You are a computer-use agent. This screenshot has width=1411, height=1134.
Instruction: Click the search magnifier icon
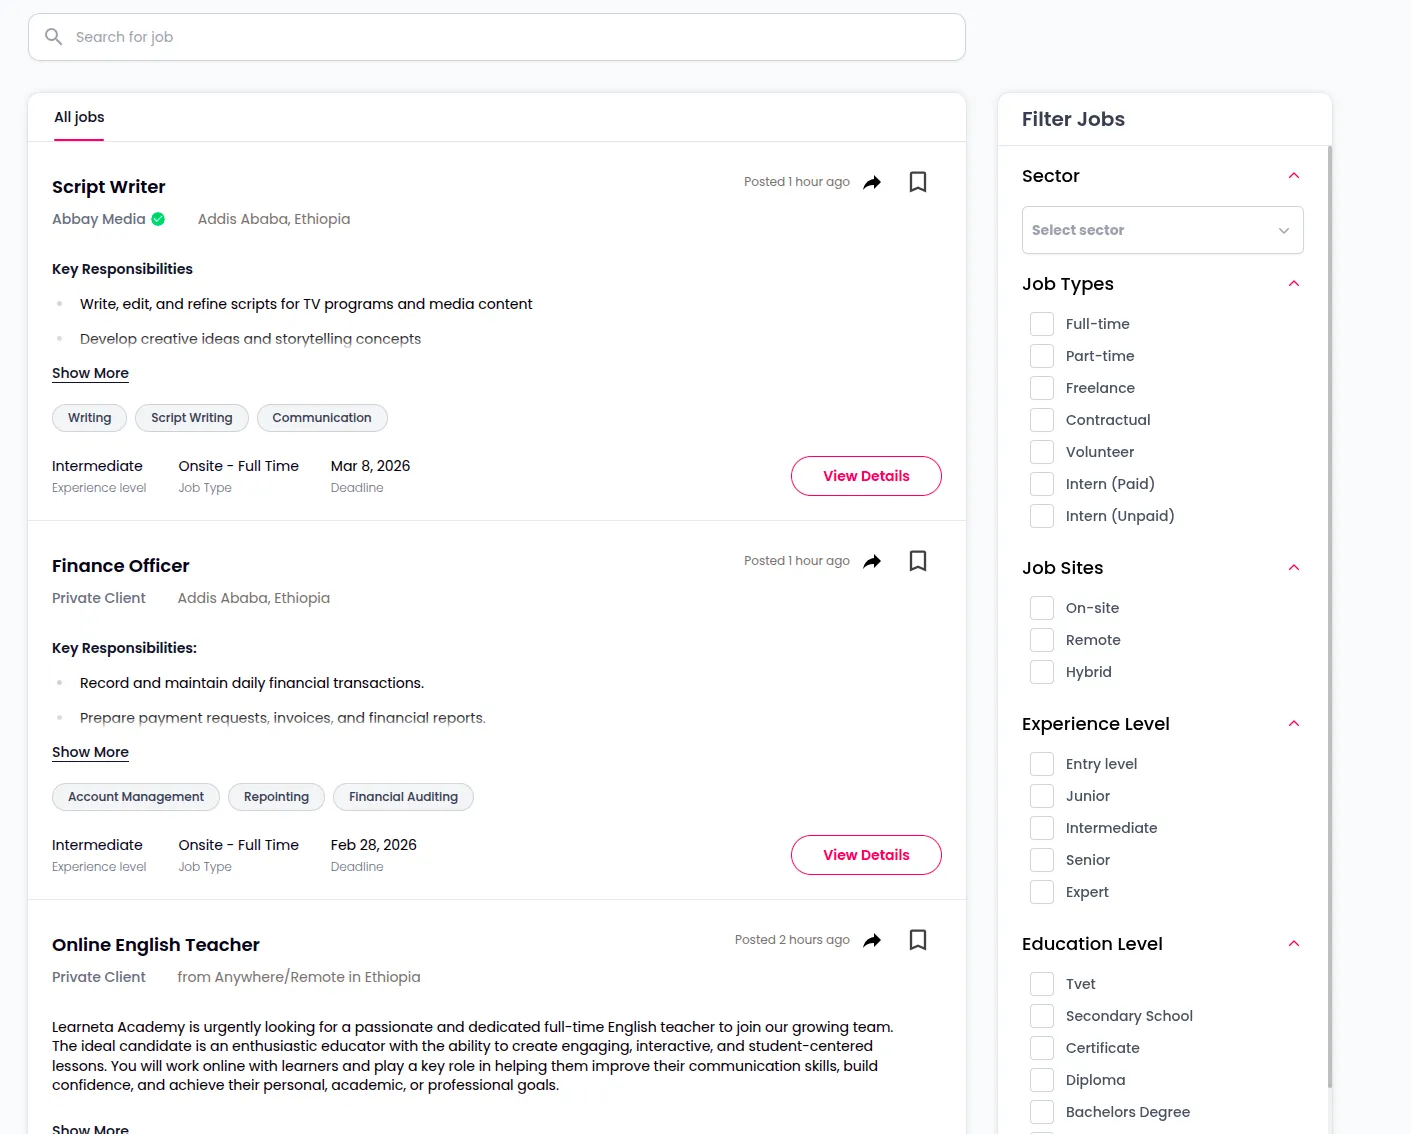click(x=54, y=37)
